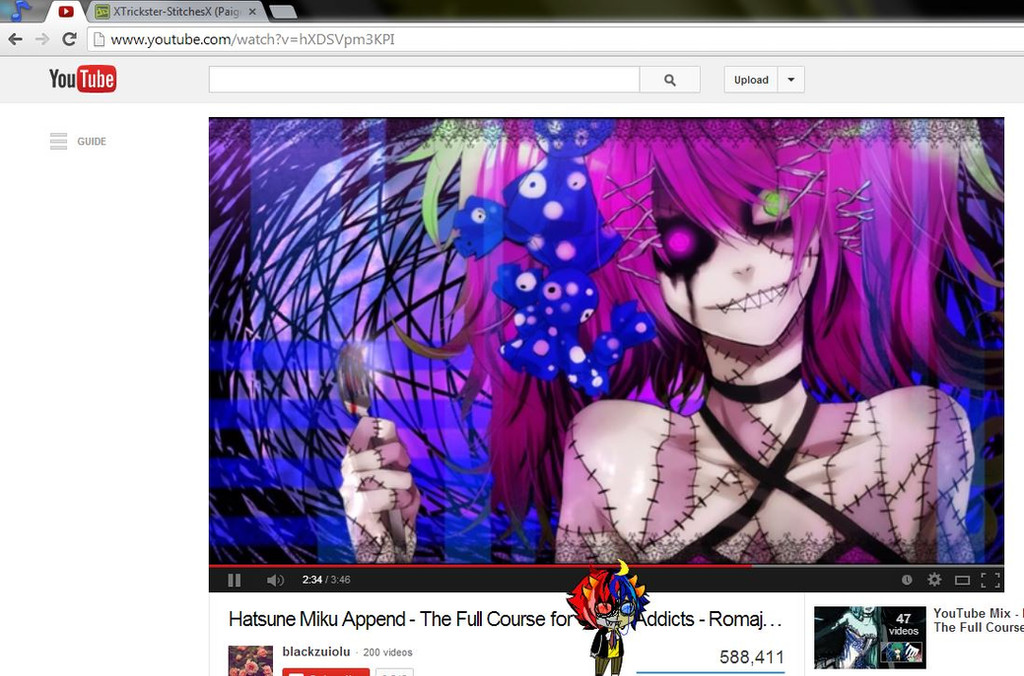Click the red Subscribe button
Screen dimensions: 1024x676
pyautogui.click(x=326, y=672)
